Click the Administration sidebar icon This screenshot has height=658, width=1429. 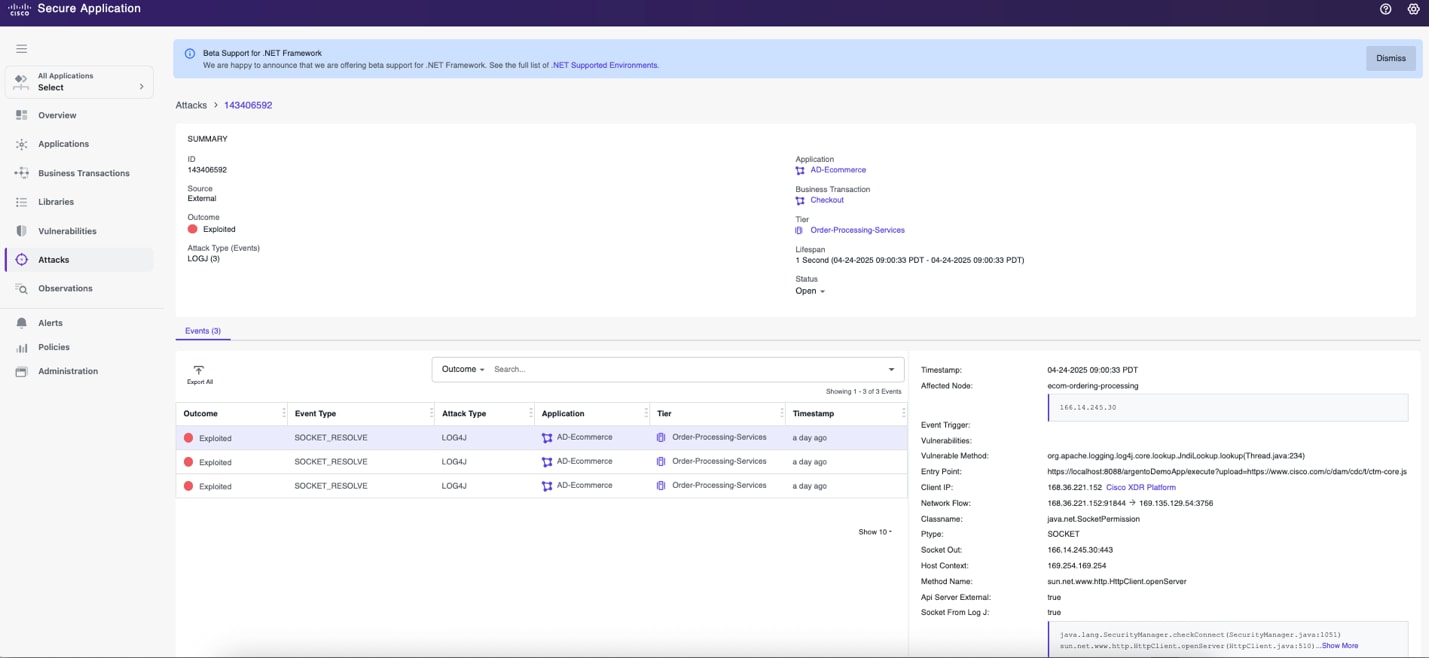[x=21, y=371]
